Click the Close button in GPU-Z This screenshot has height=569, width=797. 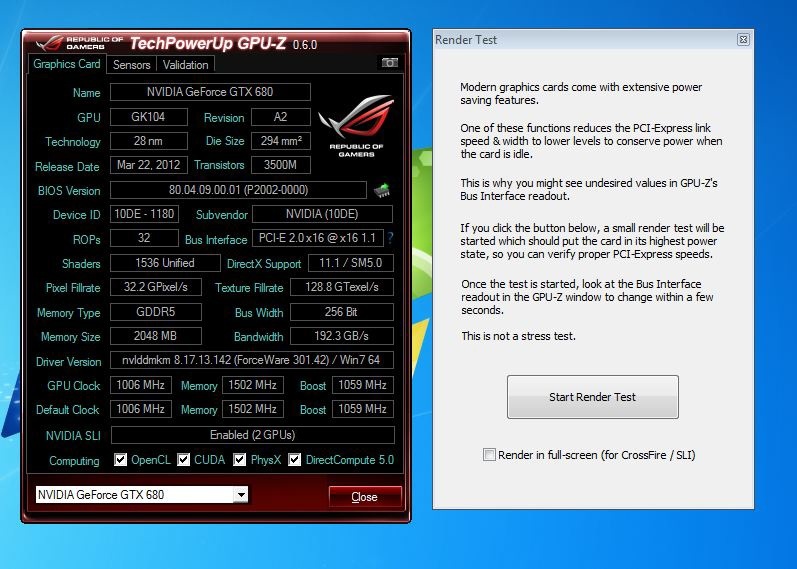(x=364, y=497)
